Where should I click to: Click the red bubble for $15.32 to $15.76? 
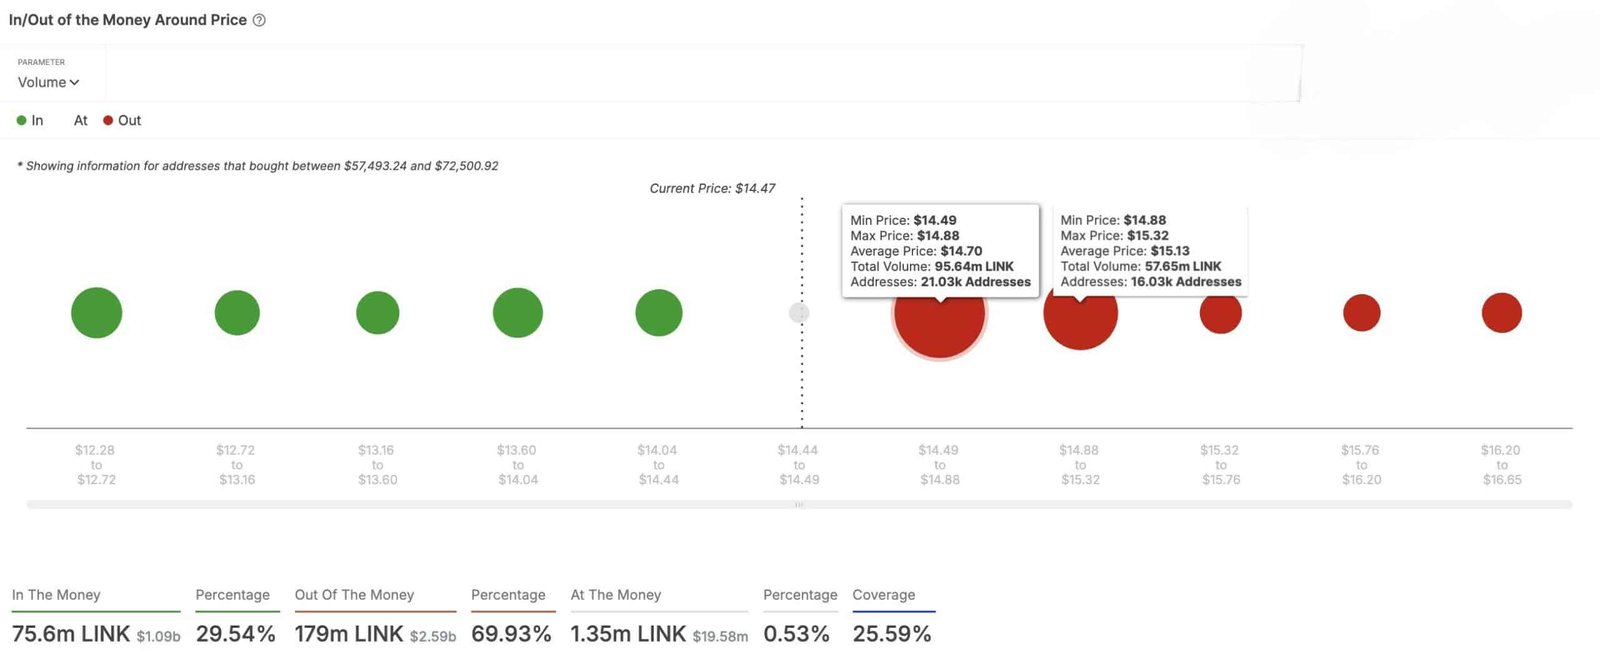[x=1221, y=313]
